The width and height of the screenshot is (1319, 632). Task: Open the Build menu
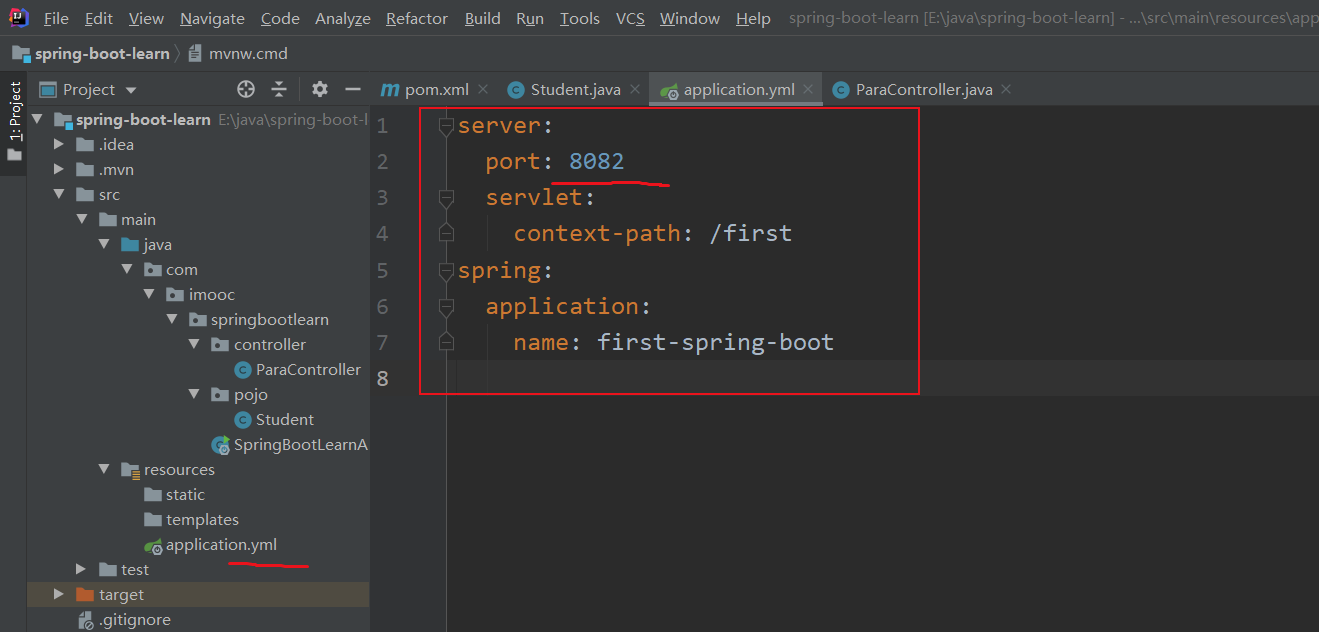[483, 18]
